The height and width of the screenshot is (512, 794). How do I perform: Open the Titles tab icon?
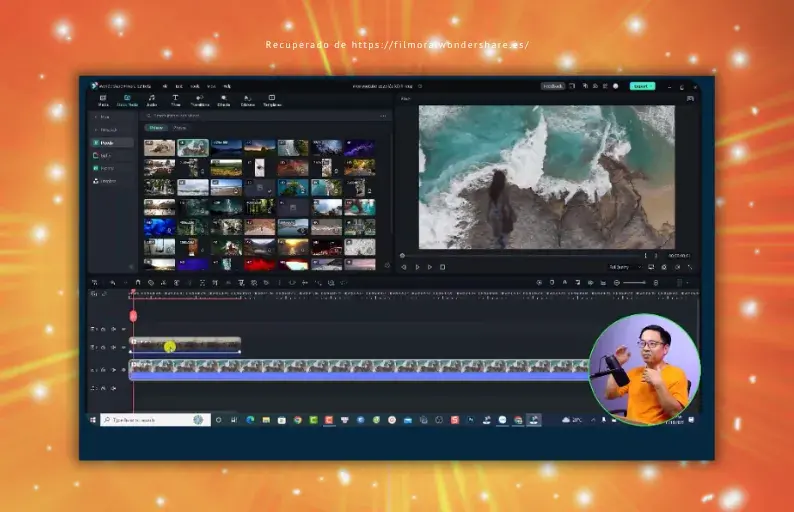[x=175, y=100]
